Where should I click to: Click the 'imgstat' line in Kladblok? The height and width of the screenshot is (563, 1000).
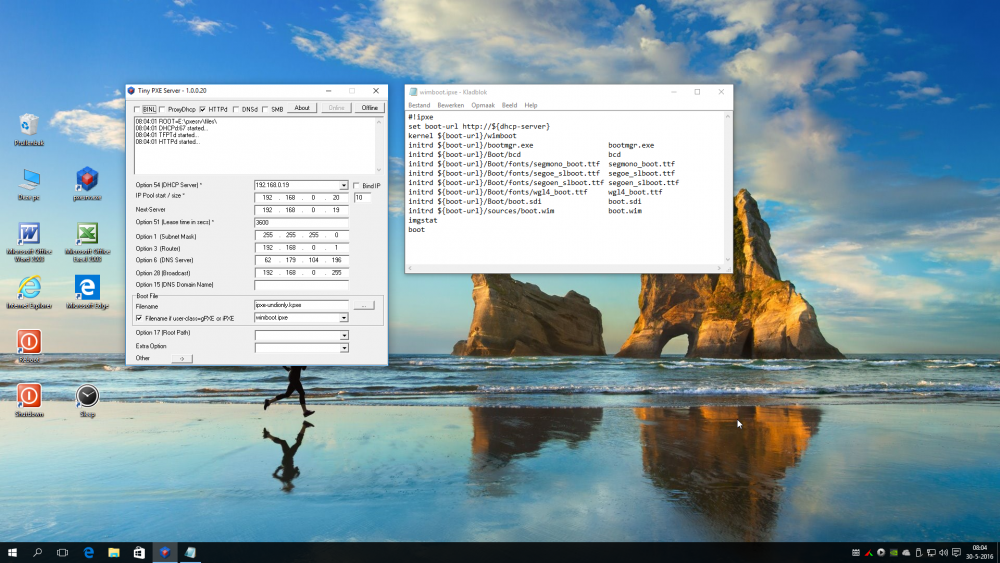pos(423,220)
